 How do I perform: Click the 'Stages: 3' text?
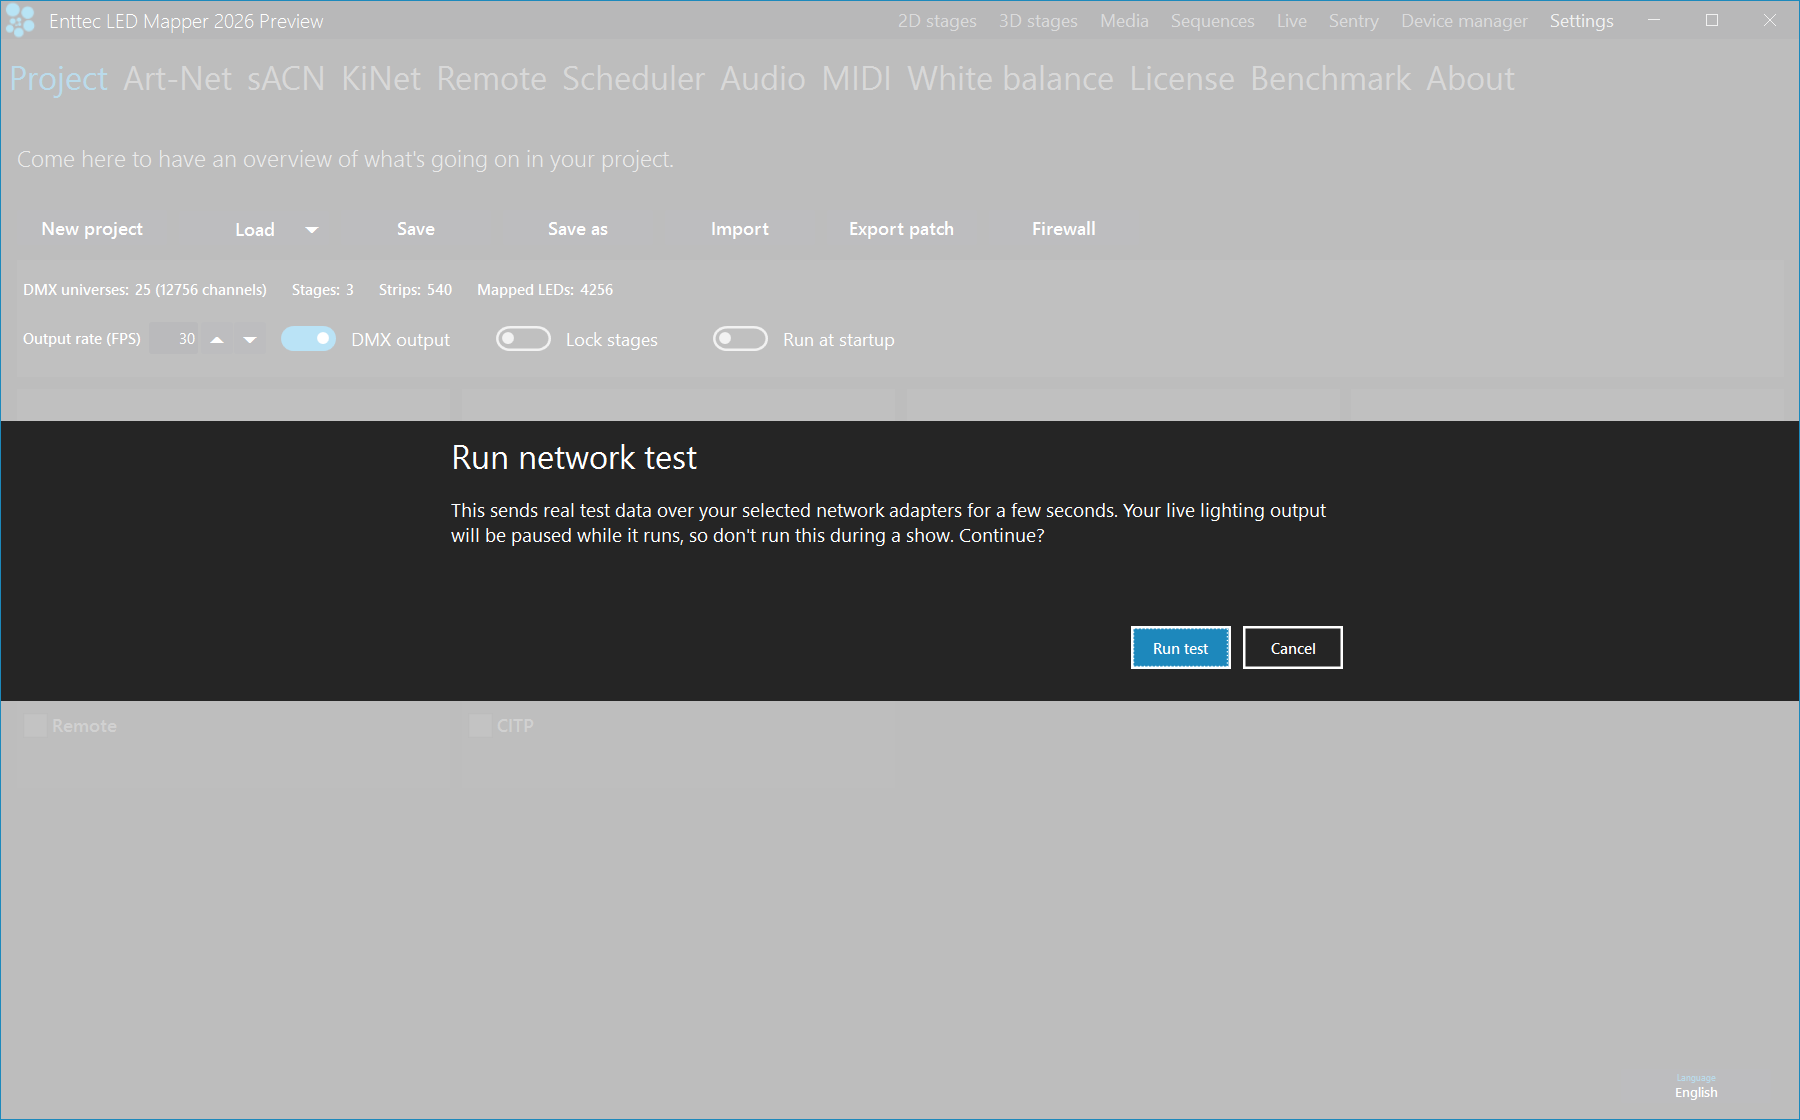pos(323,290)
